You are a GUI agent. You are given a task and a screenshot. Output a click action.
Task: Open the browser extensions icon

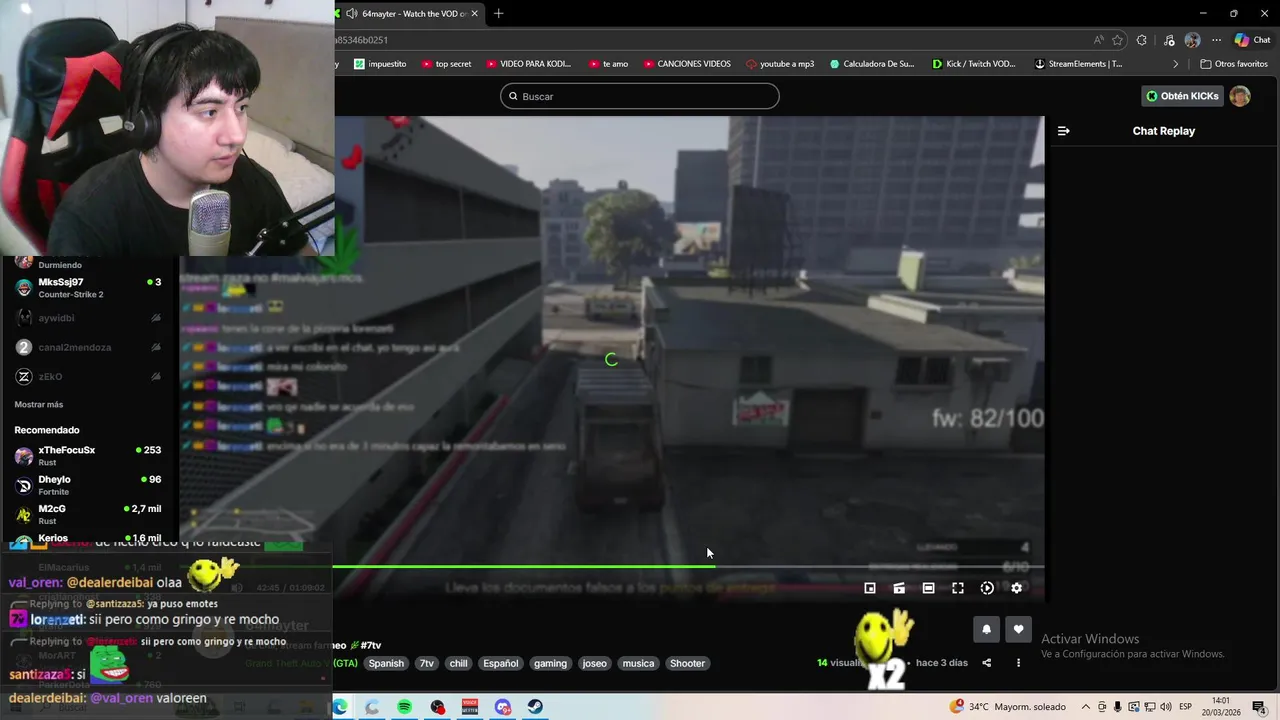1142,40
